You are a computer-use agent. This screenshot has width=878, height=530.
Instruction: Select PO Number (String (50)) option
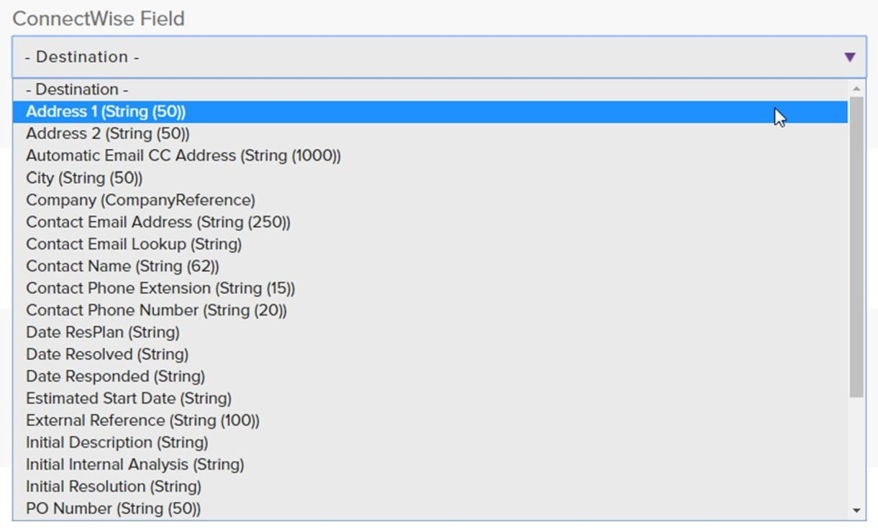pyautogui.click(x=113, y=508)
